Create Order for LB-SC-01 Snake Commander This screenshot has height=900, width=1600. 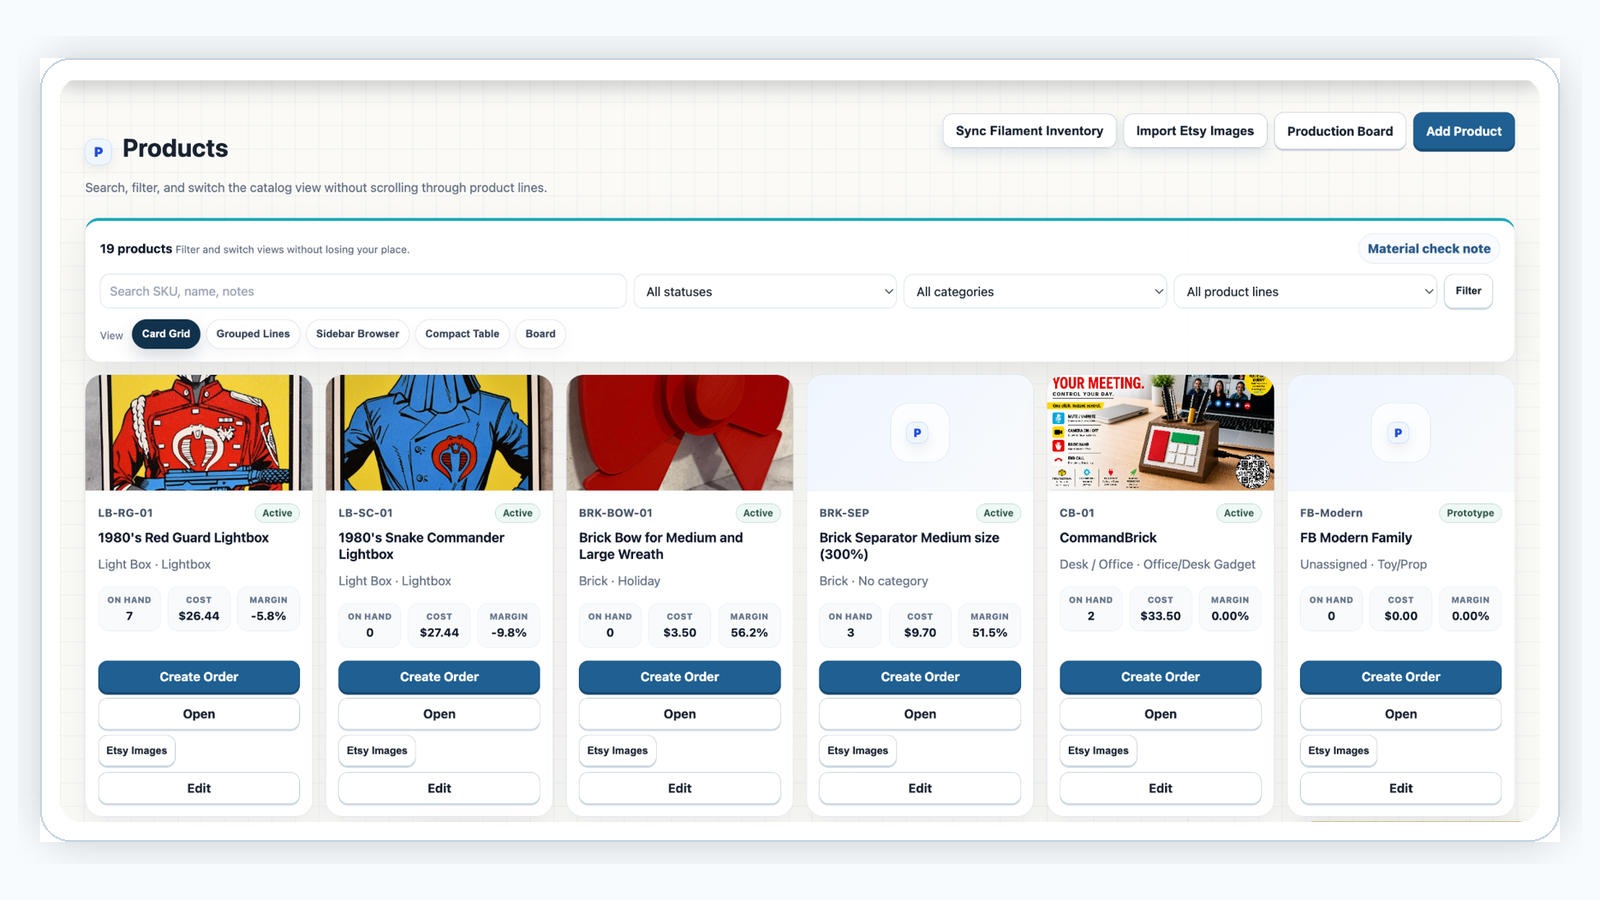(x=439, y=677)
